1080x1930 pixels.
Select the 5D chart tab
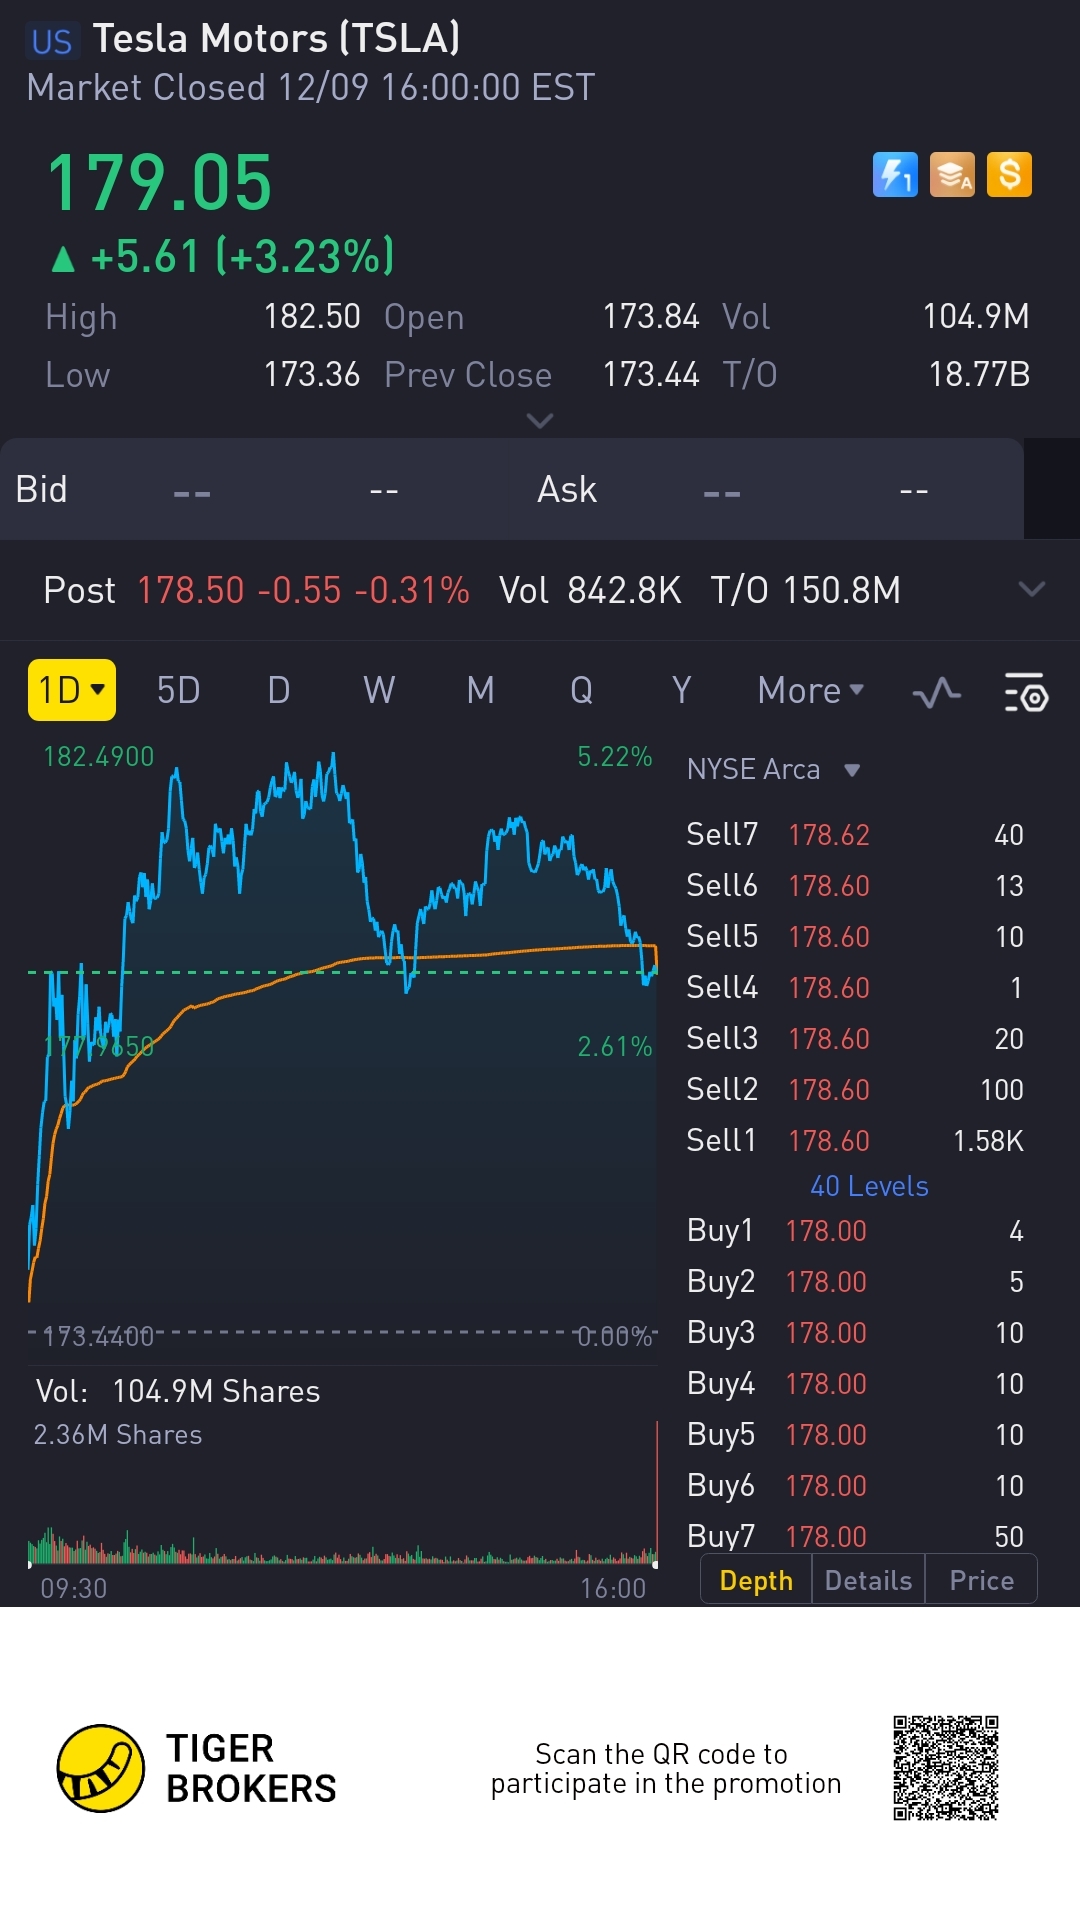pos(179,690)
